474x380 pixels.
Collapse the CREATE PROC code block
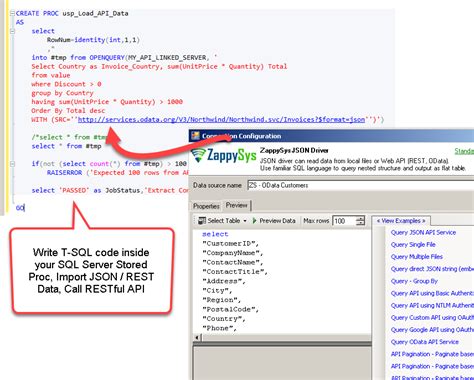[x=12, y=13]
